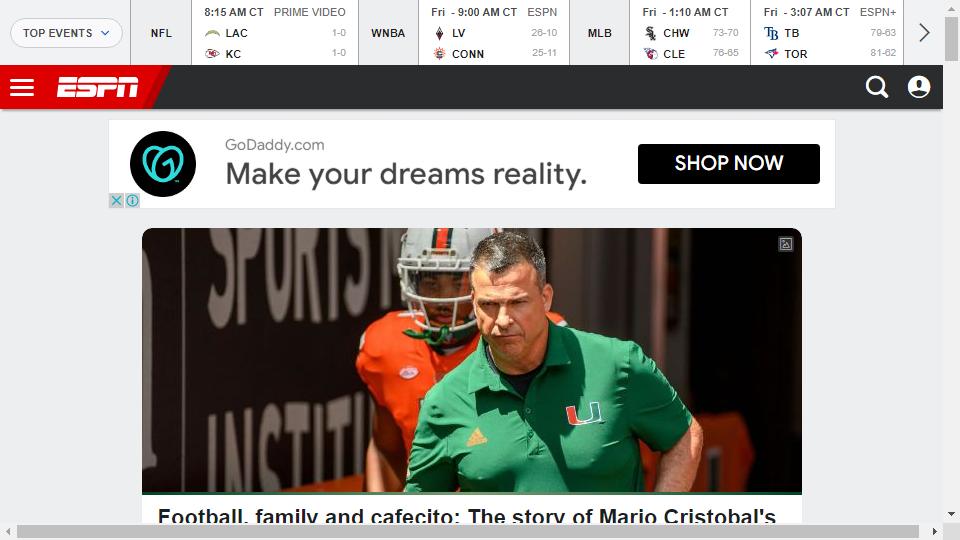Expand the Top Events dropdown
The image size is (960, 540).
(x=66, y=33)
